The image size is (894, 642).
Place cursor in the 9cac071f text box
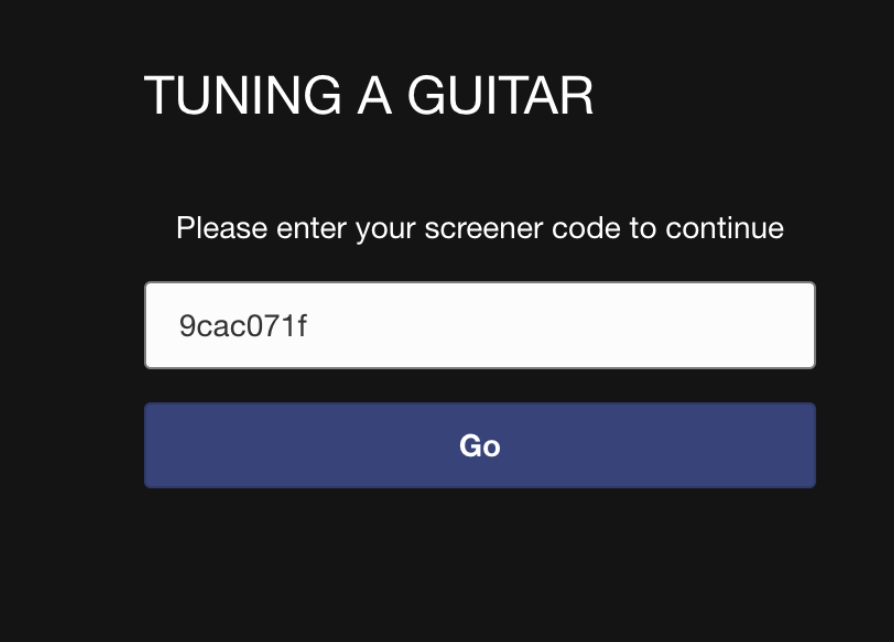tap(479, 326)
